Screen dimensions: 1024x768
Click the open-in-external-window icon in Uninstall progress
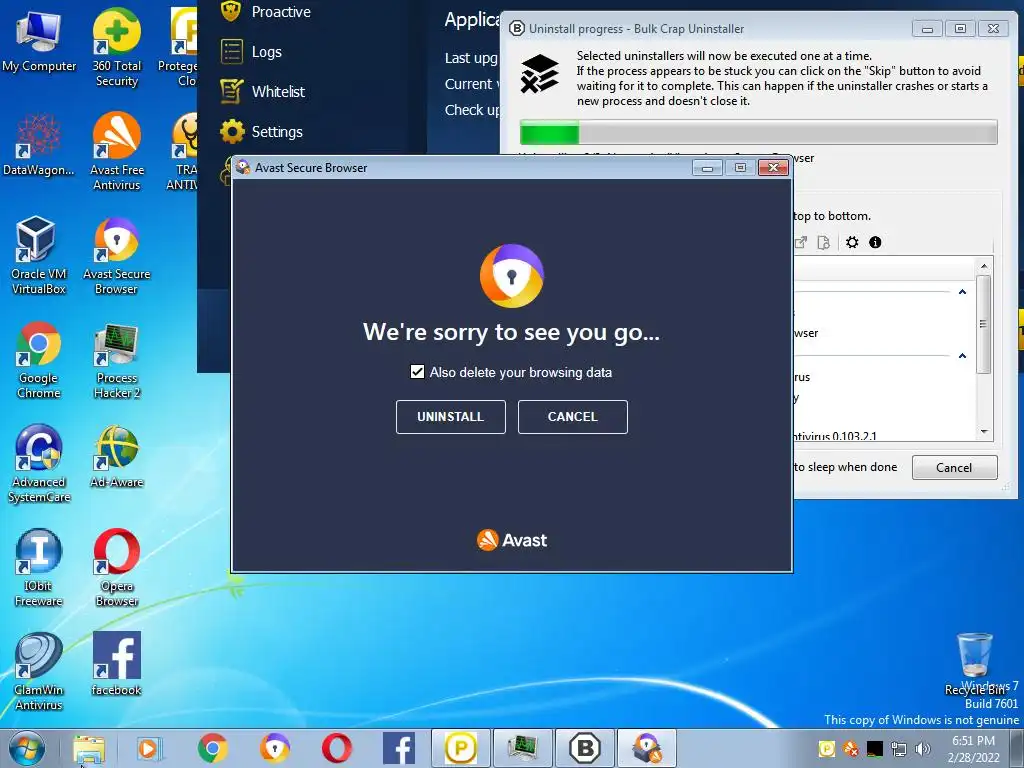(801, 242)
